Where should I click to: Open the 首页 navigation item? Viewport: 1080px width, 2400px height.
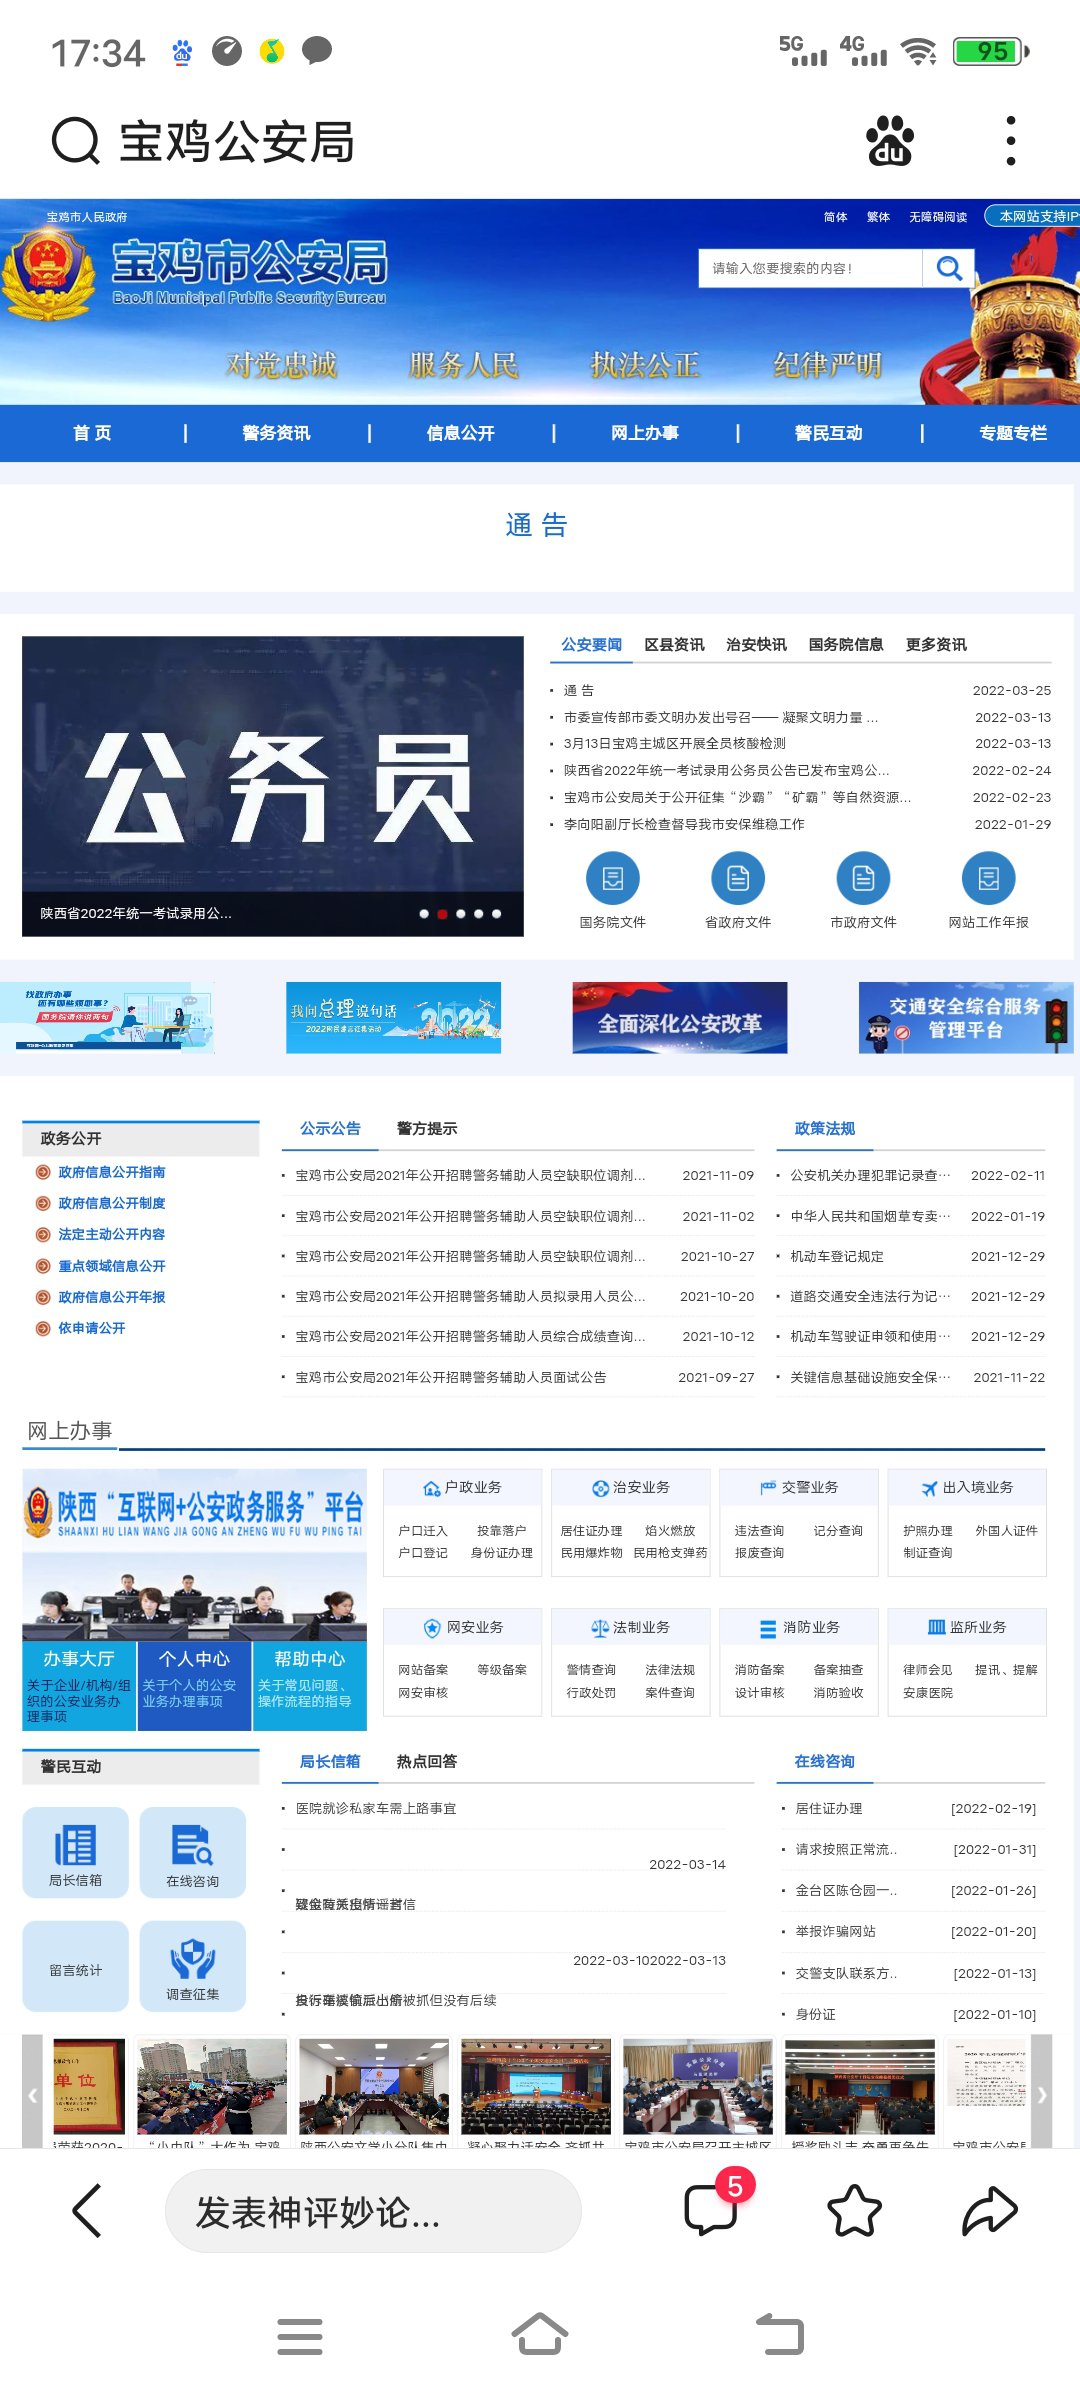point(92,433)
